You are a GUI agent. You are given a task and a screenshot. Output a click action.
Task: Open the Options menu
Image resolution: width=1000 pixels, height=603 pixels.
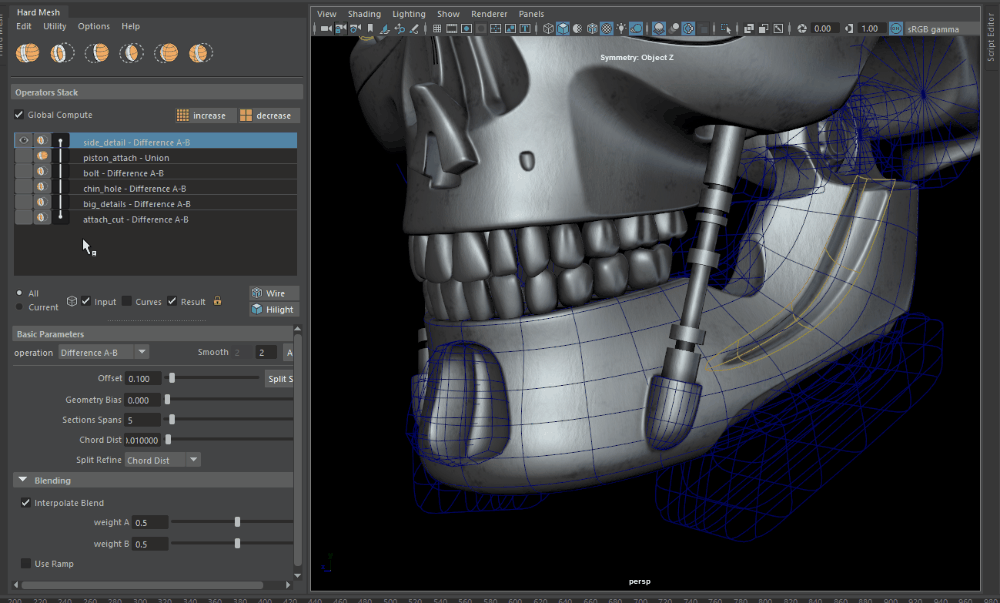[x=94, y=26]
